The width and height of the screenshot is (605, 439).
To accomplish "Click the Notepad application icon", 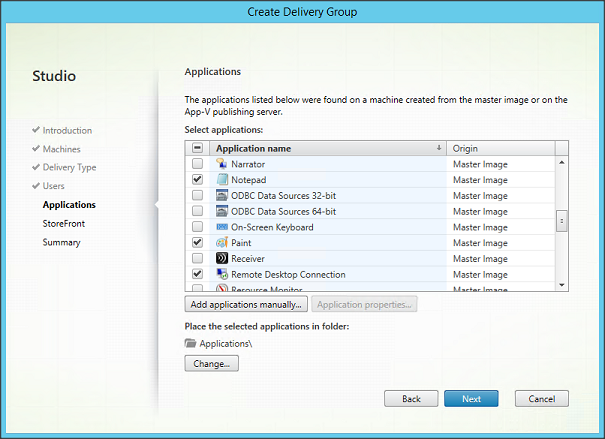I will coord(222,179).
